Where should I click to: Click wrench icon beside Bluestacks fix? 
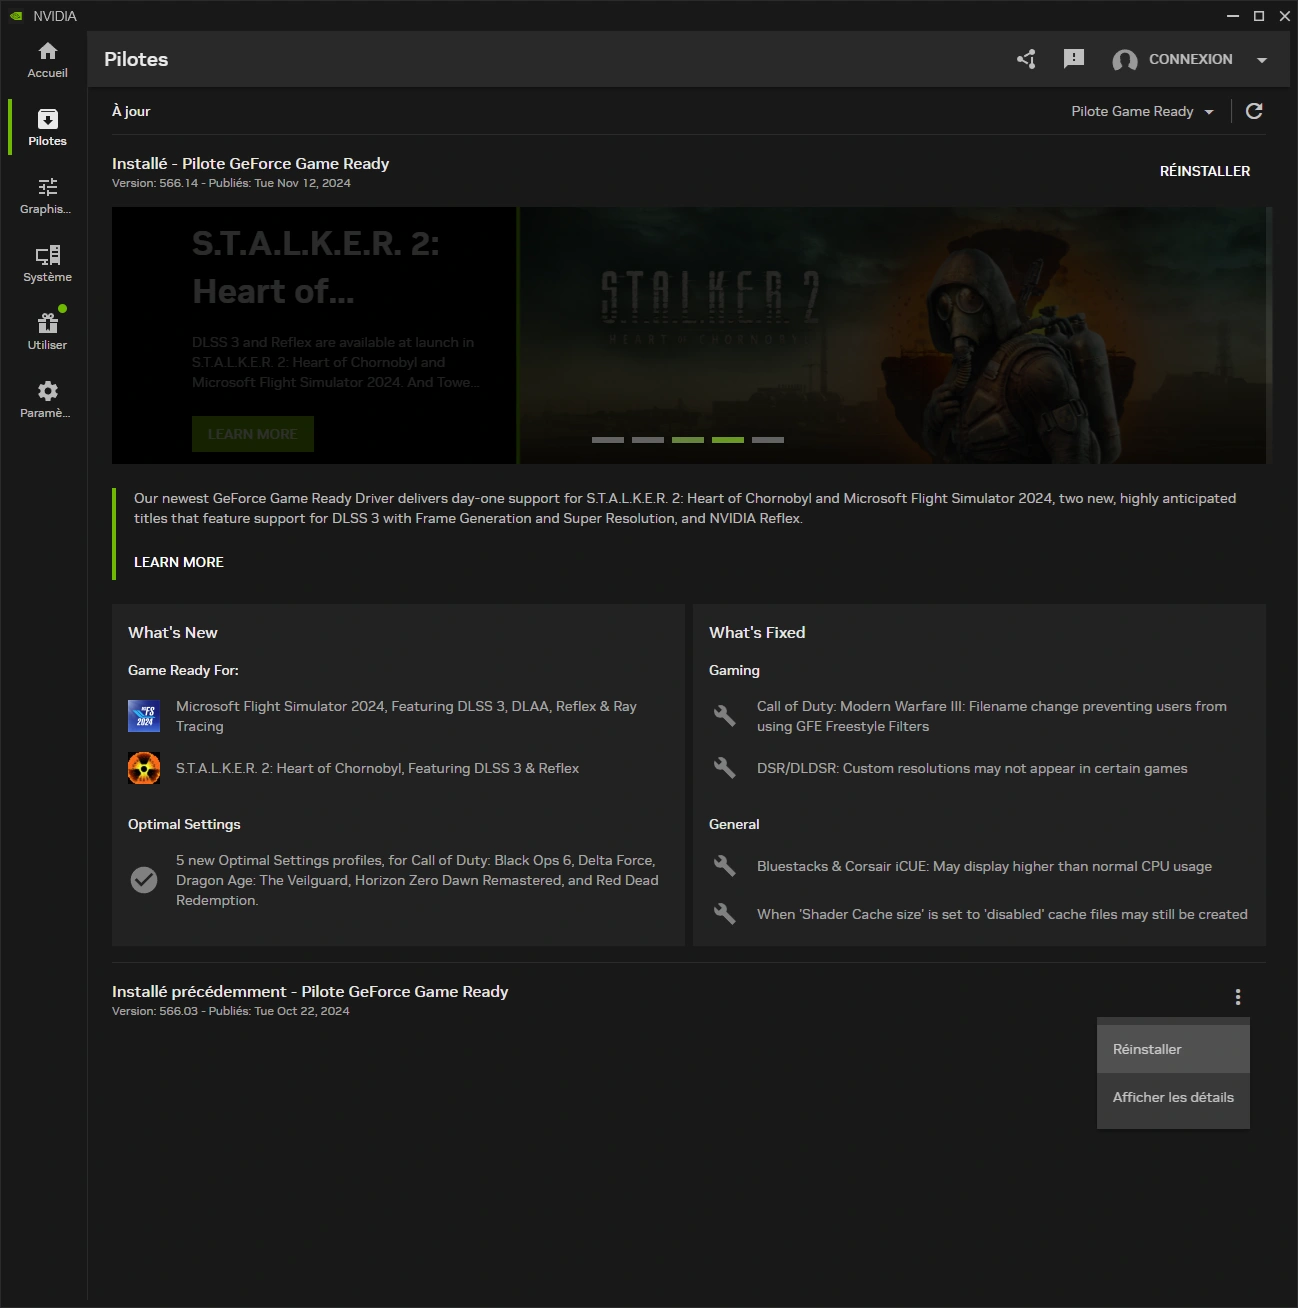pos(725,866)
